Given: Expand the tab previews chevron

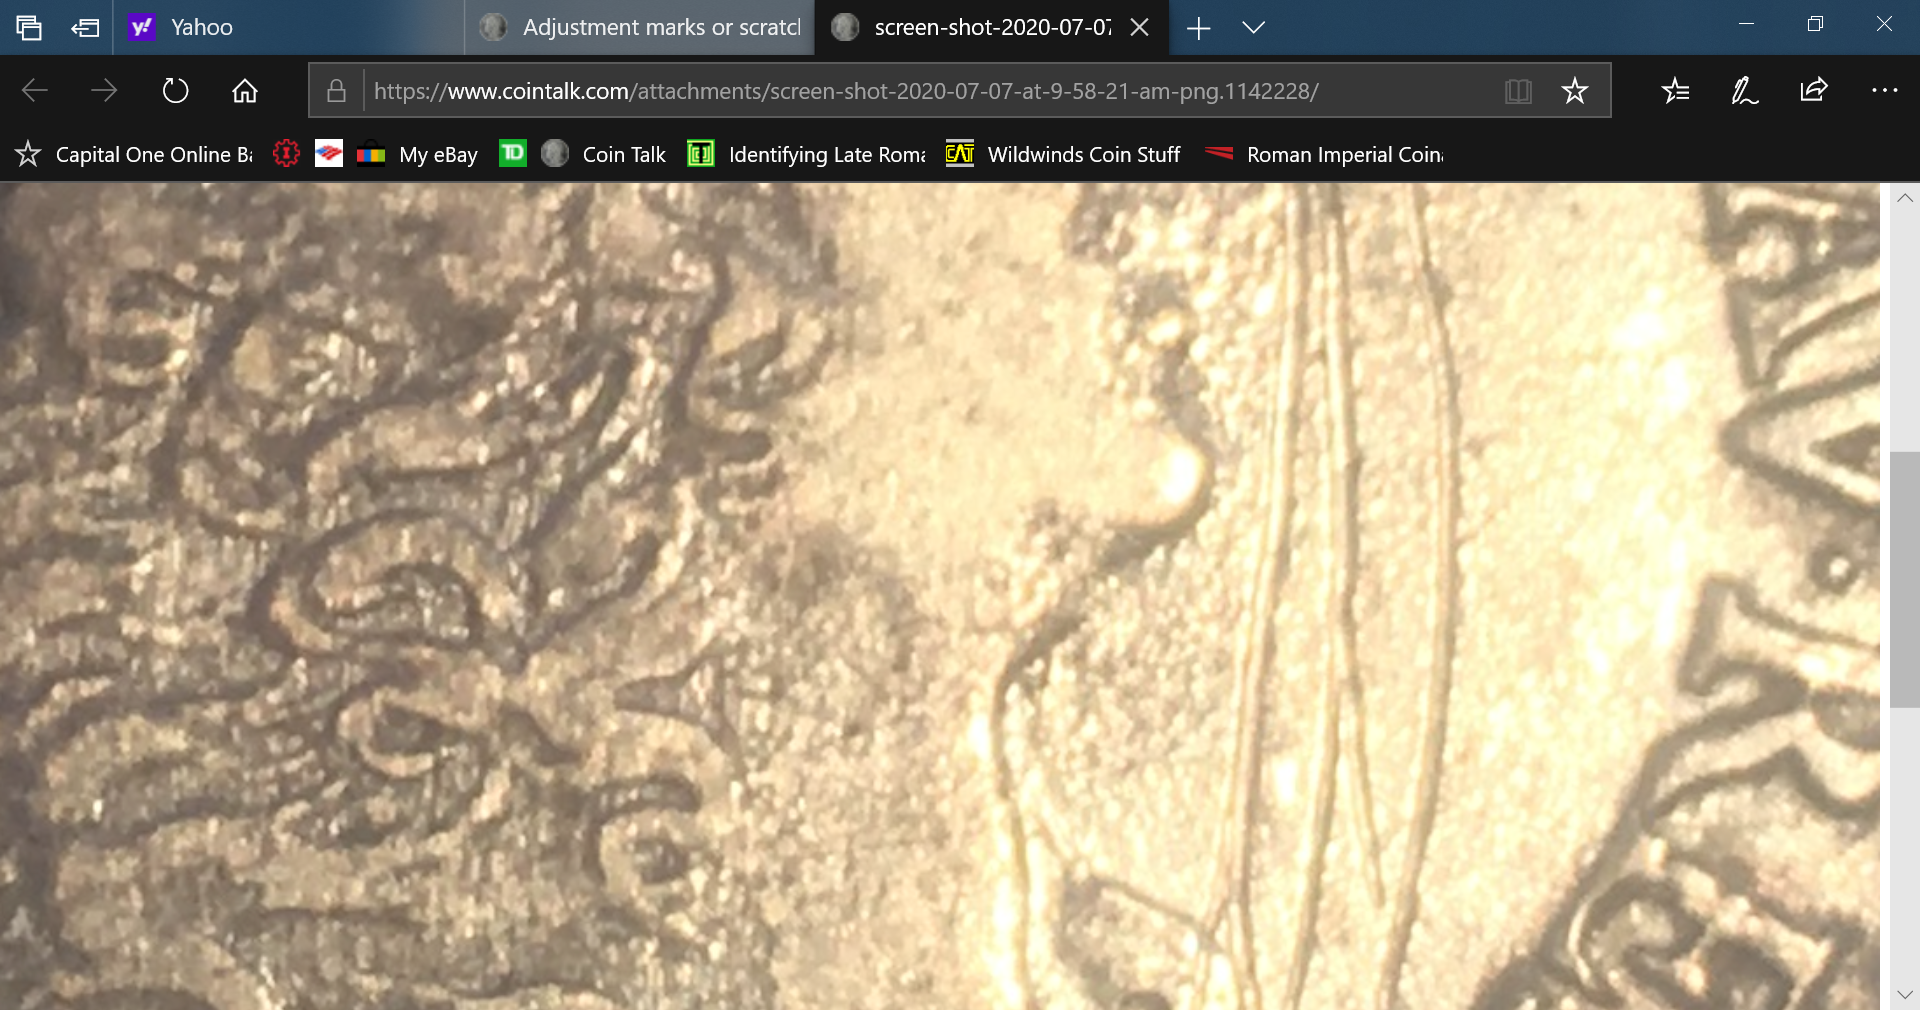Looking at the screenshot, I should [1253, 28].
